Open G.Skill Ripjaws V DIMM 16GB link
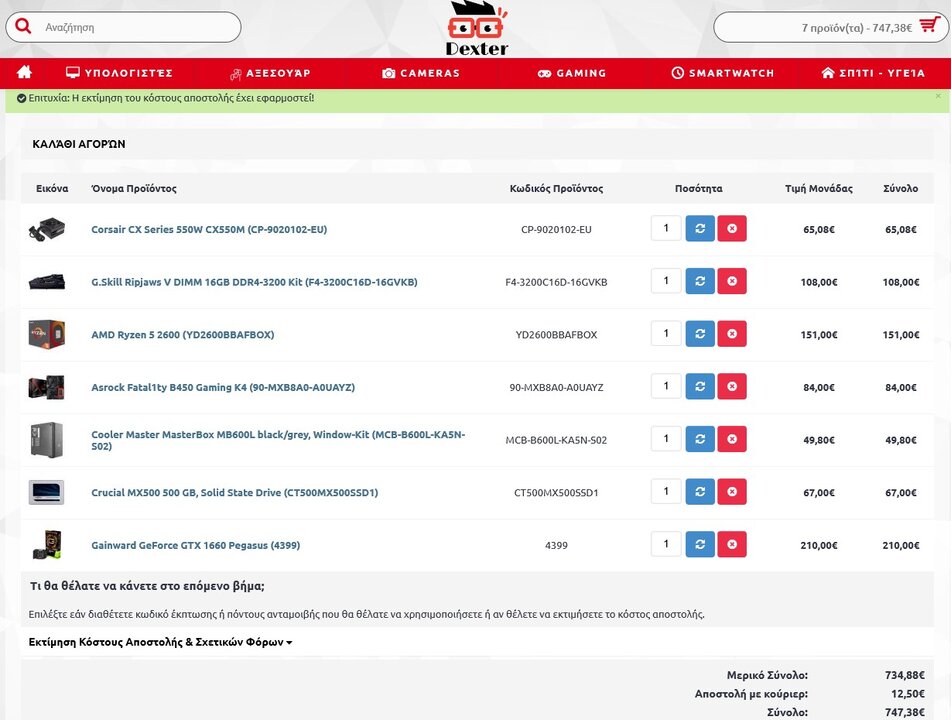Screen dimensions: 951x720 254,282
